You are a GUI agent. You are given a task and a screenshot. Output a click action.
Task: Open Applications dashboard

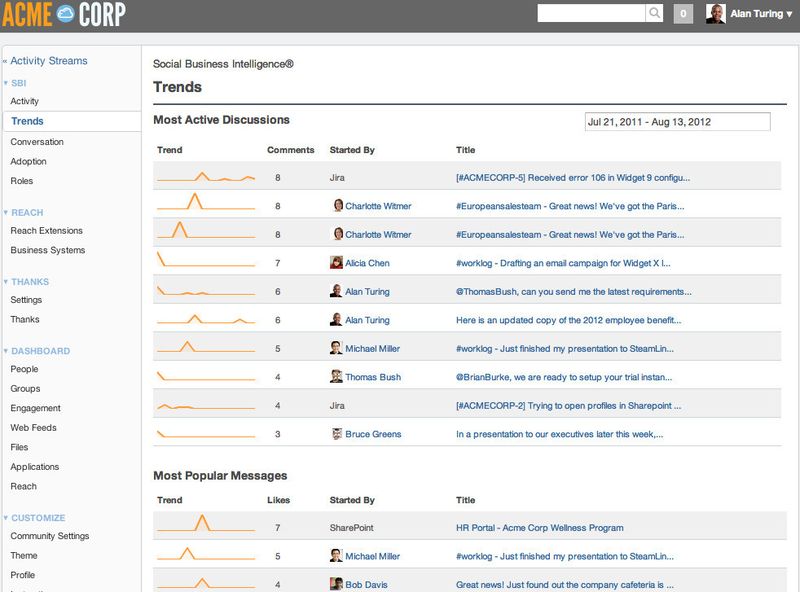pos(35,467)
